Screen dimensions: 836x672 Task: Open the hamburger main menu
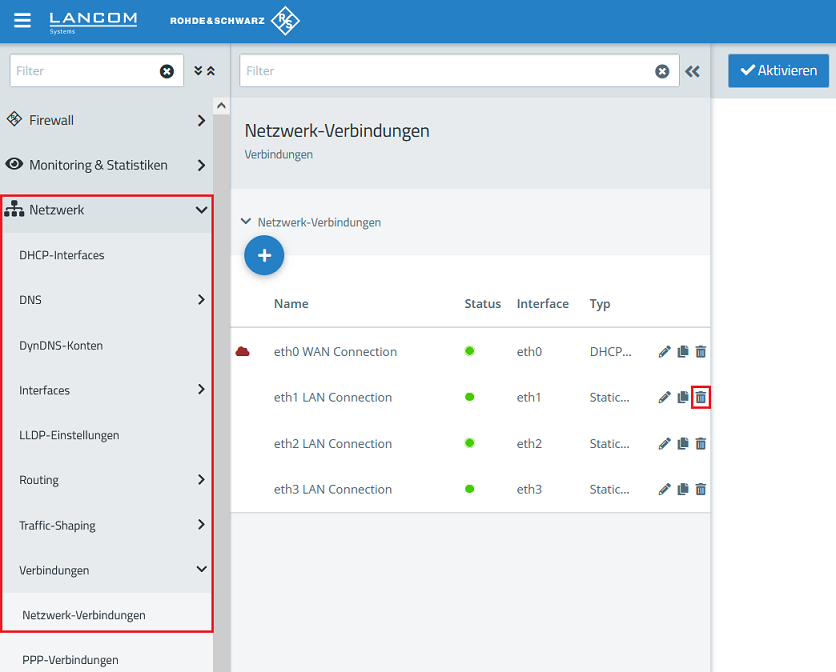[22, 21]
